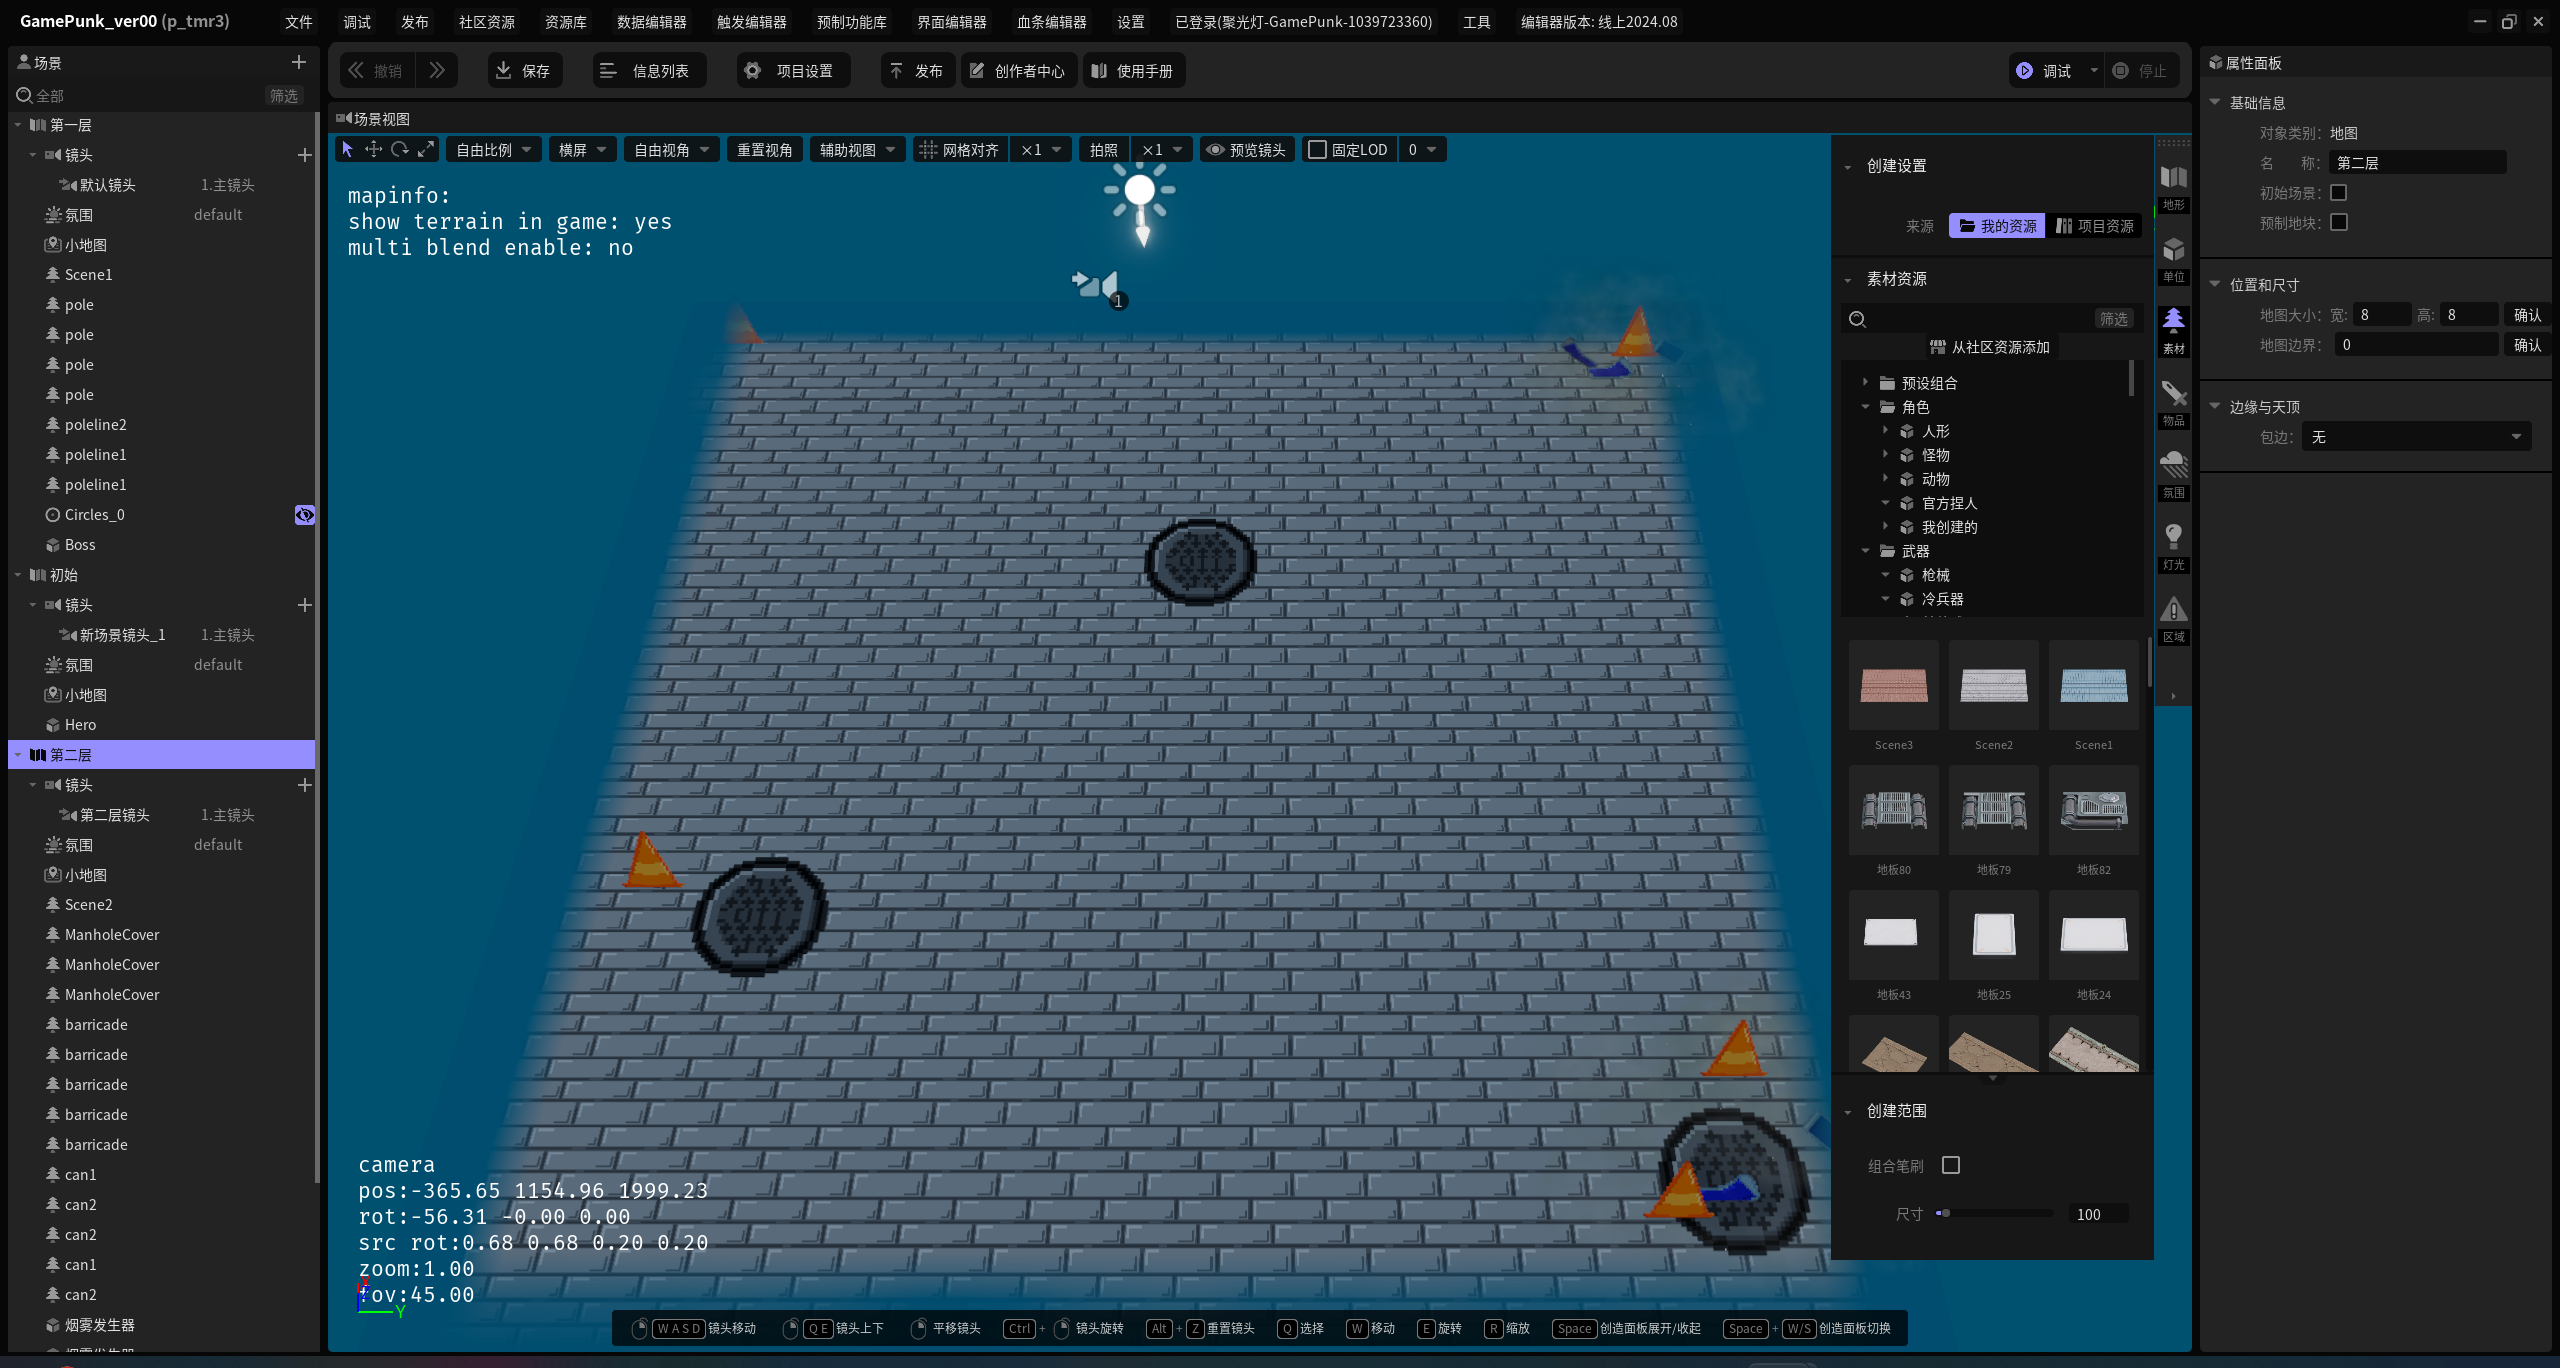Open the 包边 dropdown set to 无

(x=2416, y=437)
